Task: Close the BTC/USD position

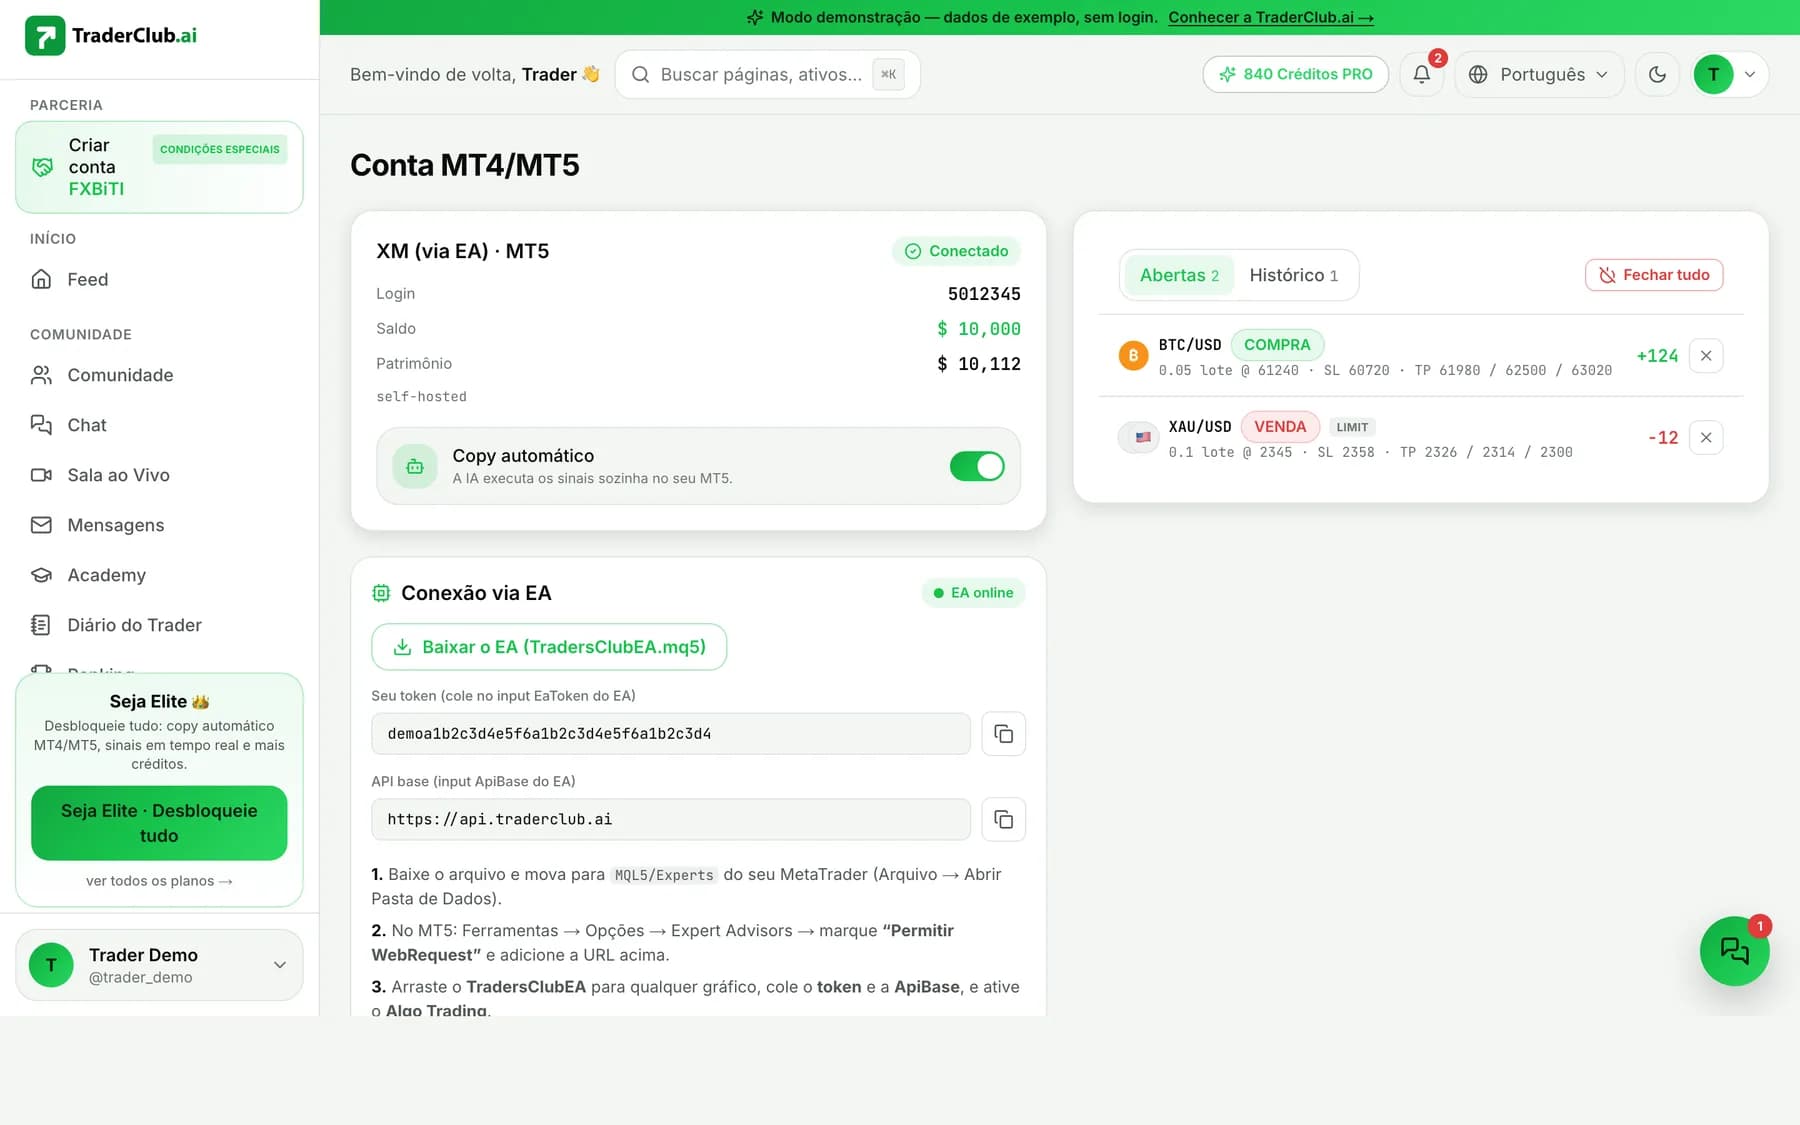Action: 1706,356
